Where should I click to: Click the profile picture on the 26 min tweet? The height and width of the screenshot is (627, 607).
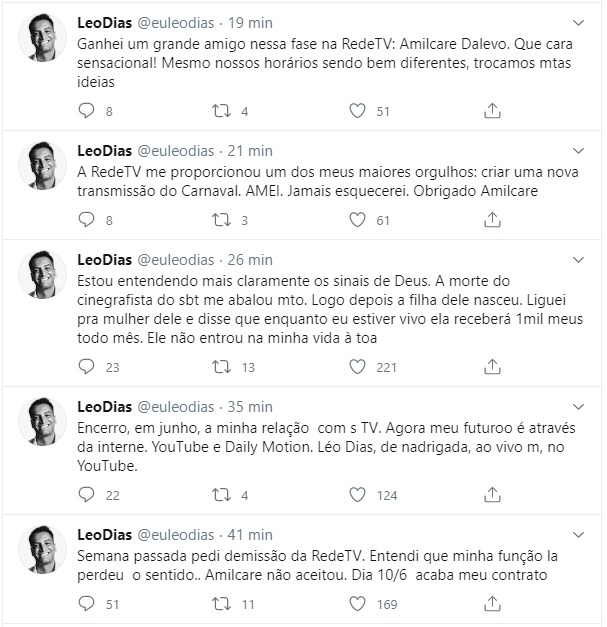click(45, 276)
